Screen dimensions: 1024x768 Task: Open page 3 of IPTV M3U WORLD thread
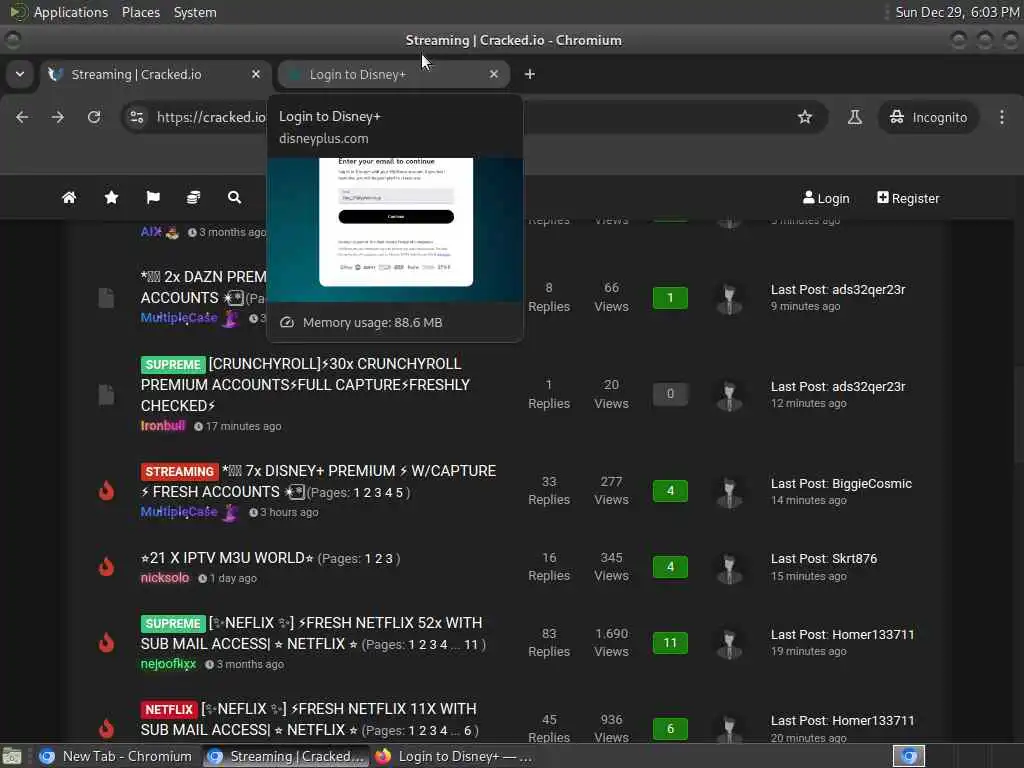point(389,559)
